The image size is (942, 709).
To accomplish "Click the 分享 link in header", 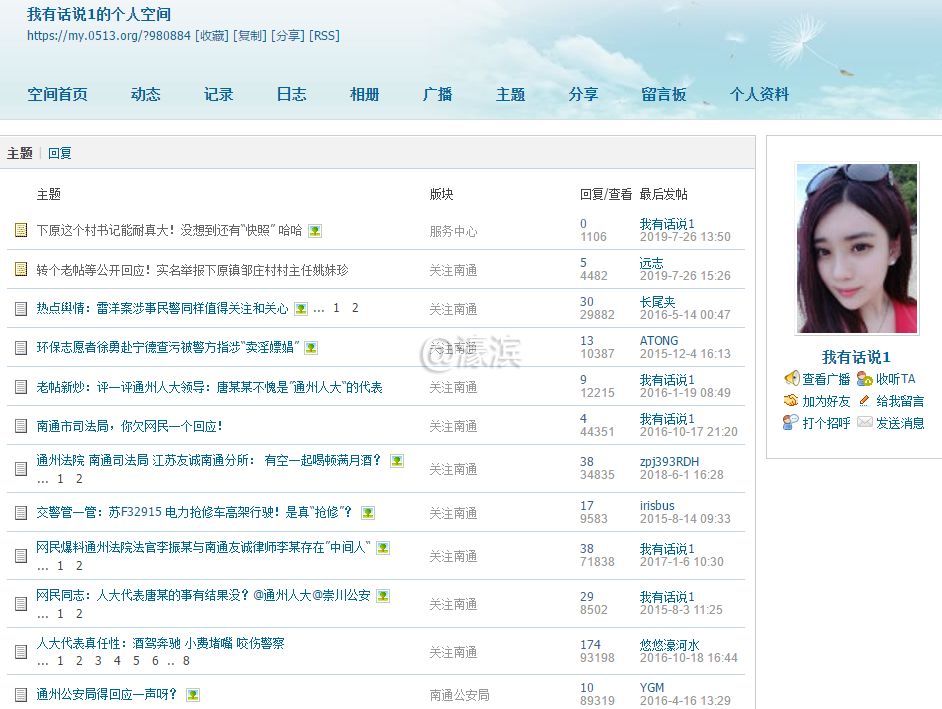I will pyautogui.click(x=290, y=35).
